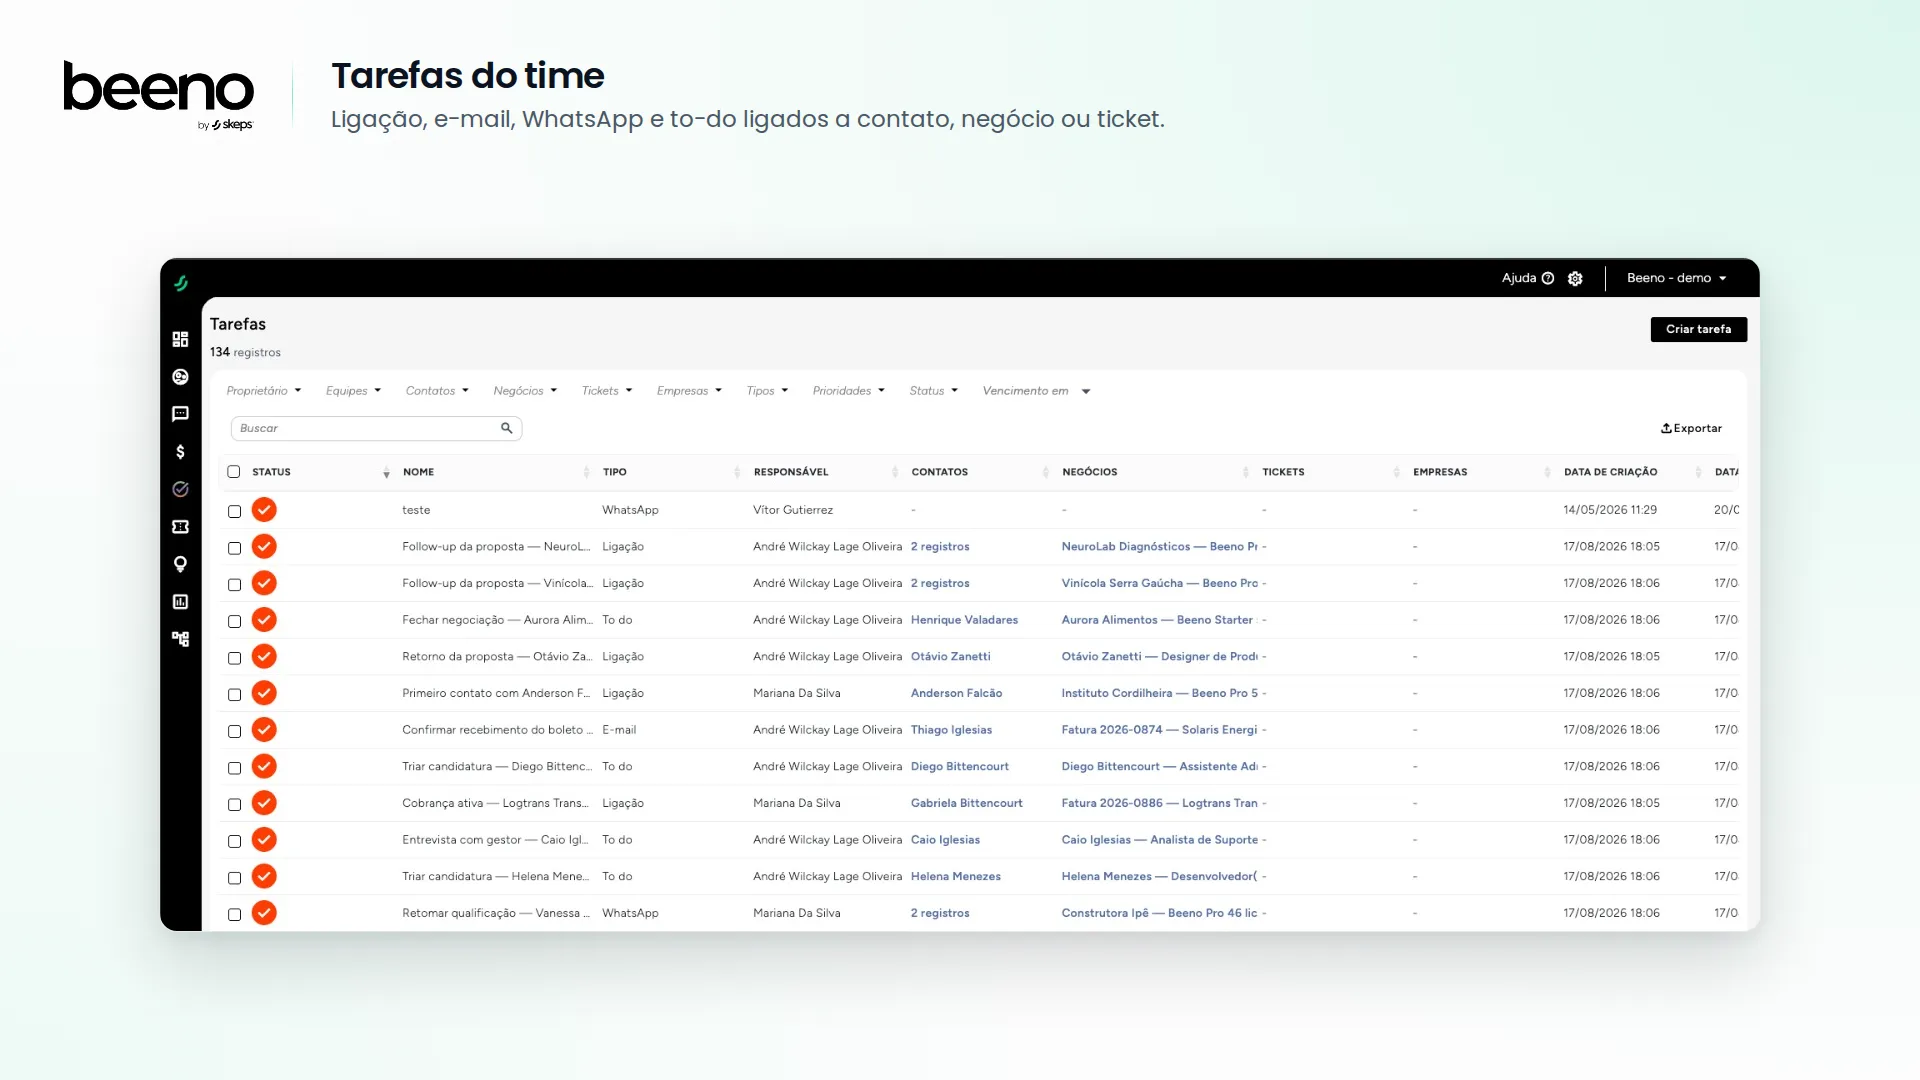Click the Exportar button

(1692, 428)
